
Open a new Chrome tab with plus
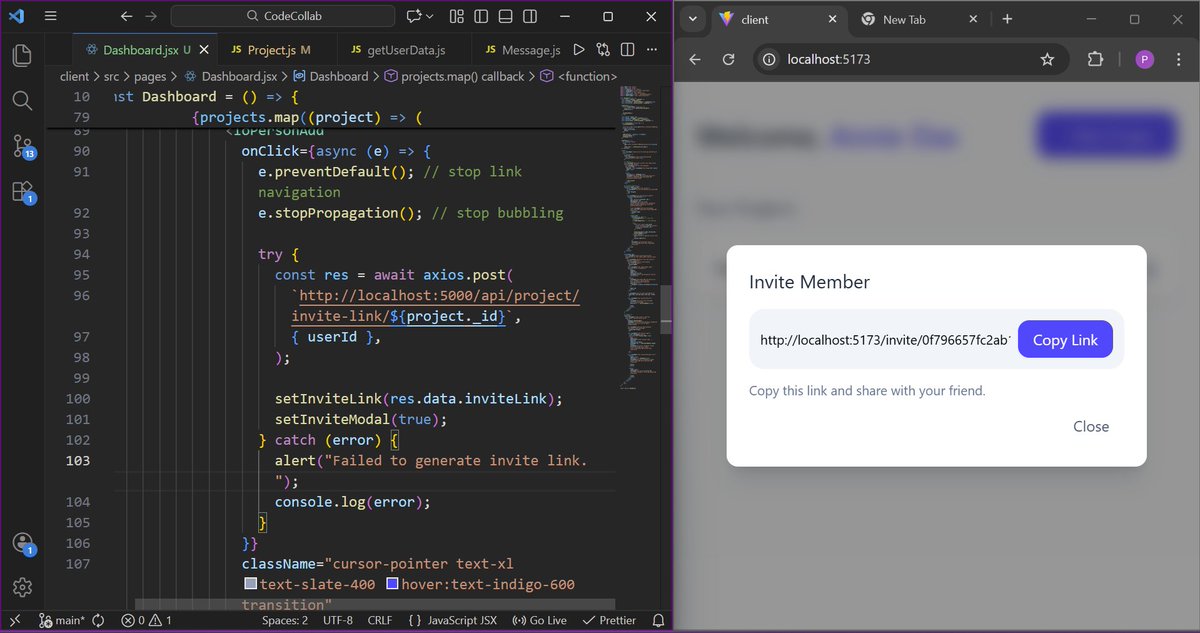1007,20
